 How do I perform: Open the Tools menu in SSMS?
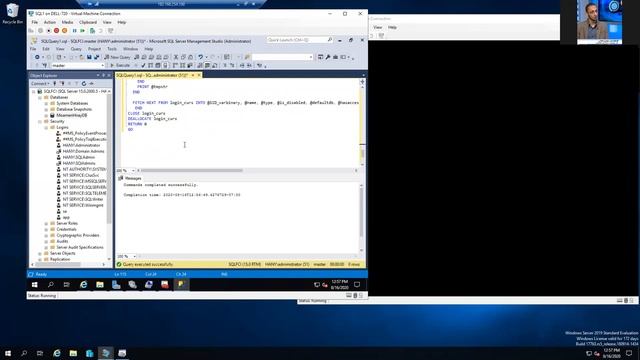(112, 49)
